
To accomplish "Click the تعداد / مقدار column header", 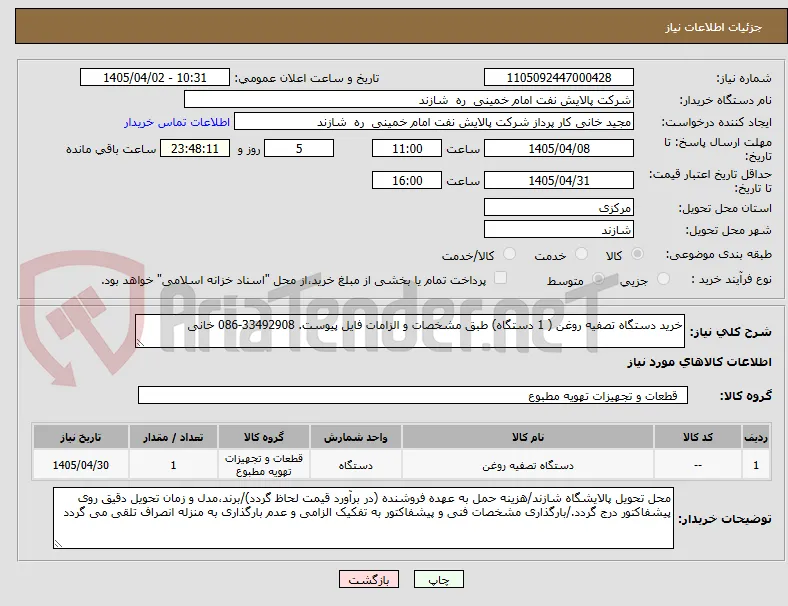I will point(173,437).
